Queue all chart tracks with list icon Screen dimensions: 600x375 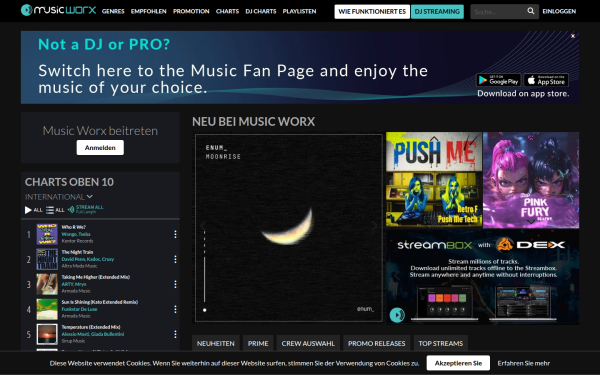(x=55, y=210)
